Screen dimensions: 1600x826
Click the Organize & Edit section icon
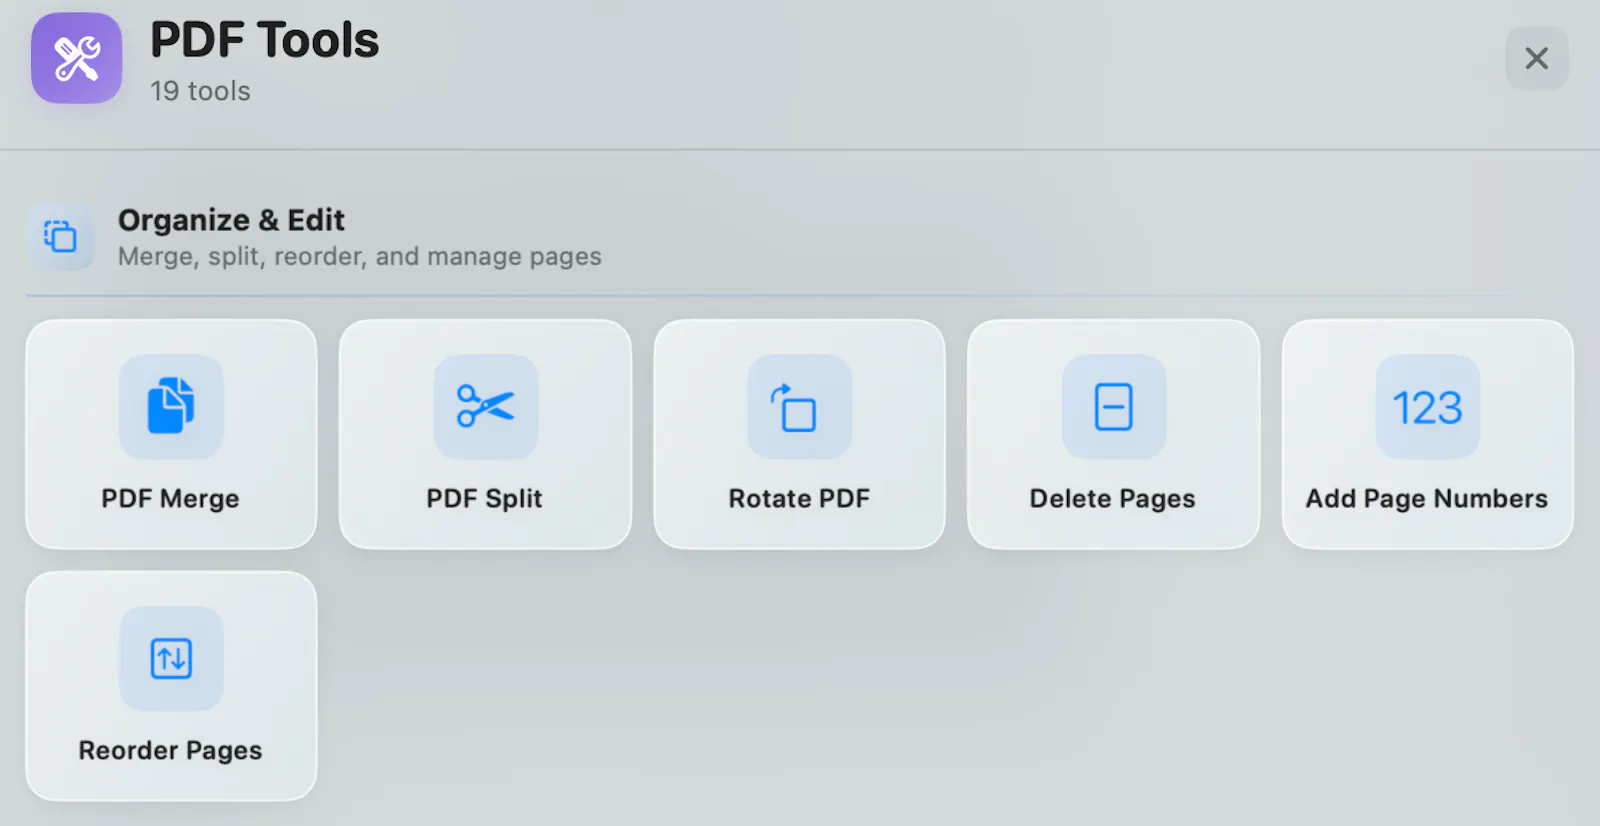(60, 236)
